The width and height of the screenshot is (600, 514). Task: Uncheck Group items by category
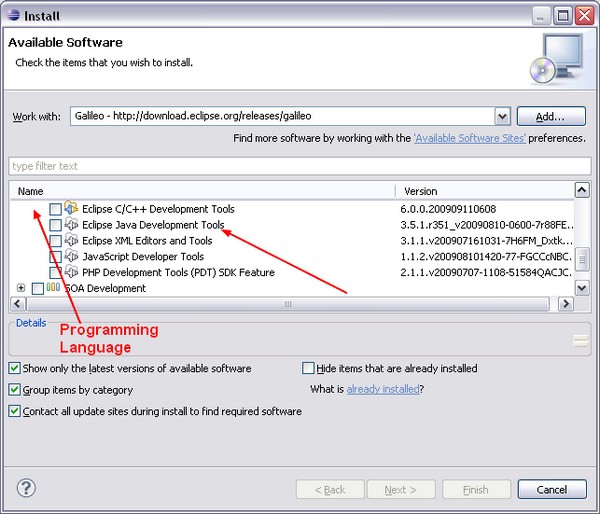point(15,390)
